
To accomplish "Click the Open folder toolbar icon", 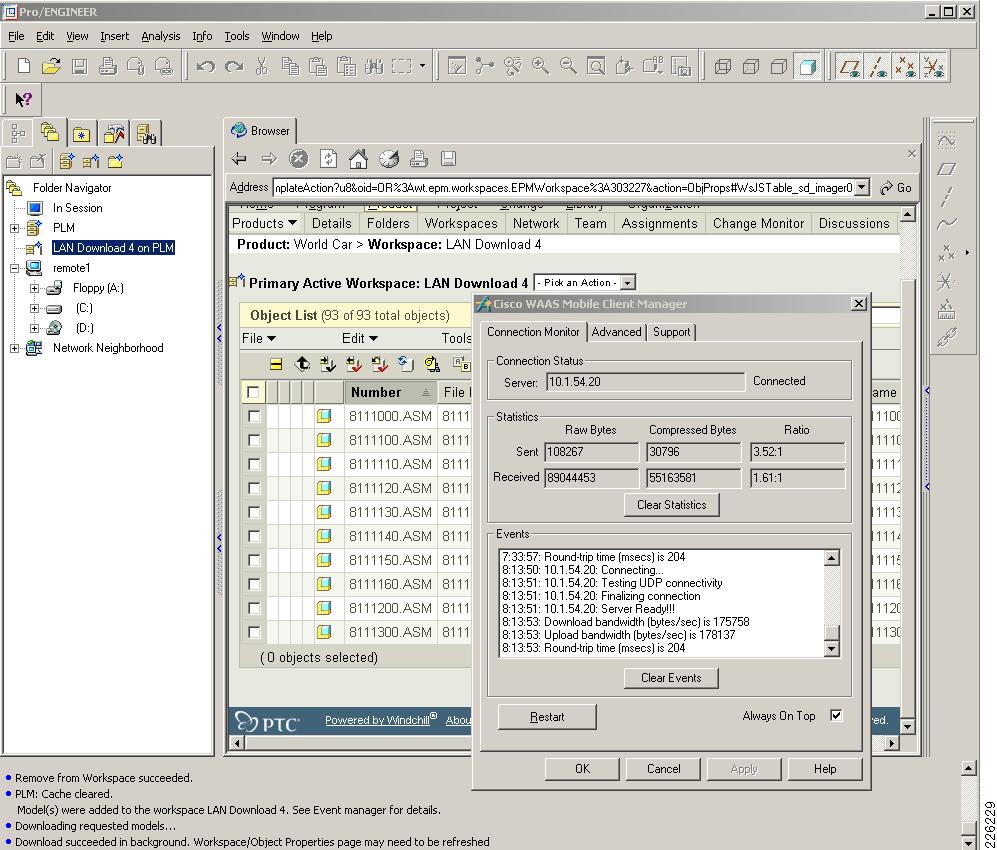I will point(52,66).
